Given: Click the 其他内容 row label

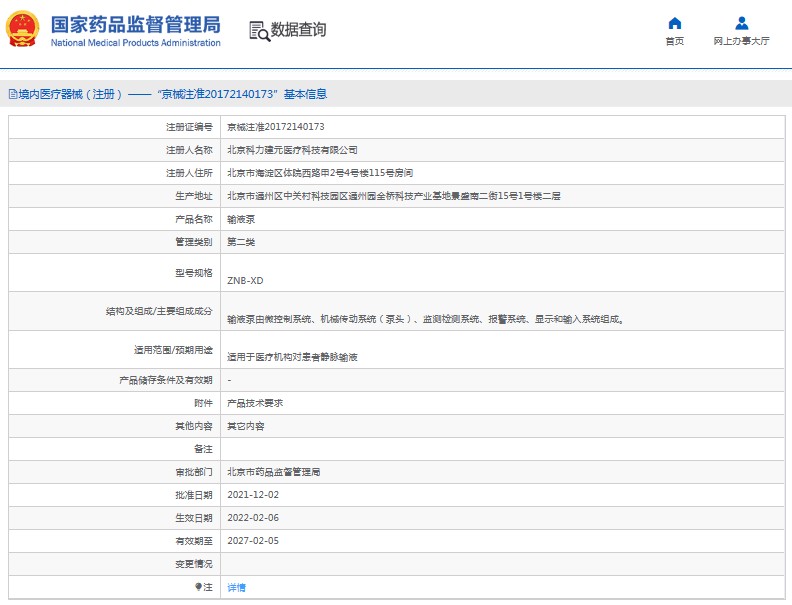Looking at the screenshot, I should pyautogui.click(x=194, y=426).
